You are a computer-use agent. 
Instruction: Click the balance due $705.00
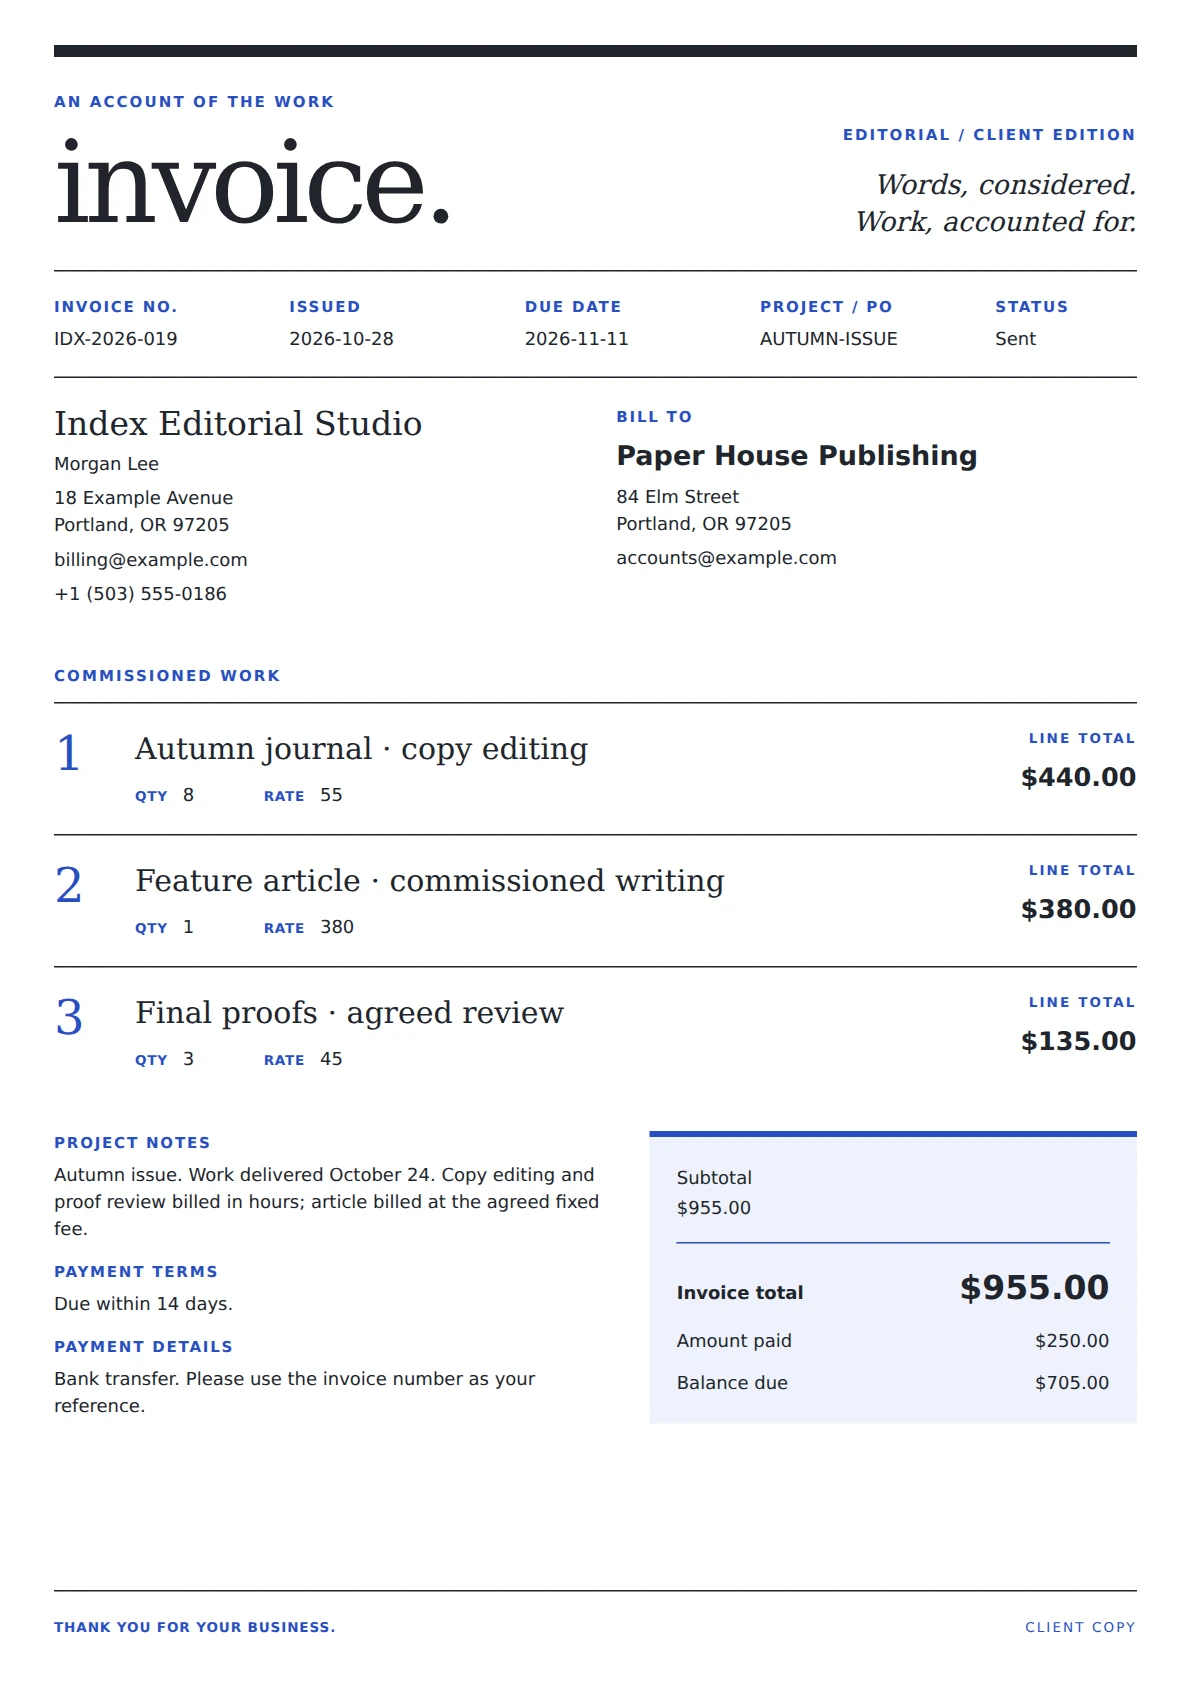coord(1072,1383)
